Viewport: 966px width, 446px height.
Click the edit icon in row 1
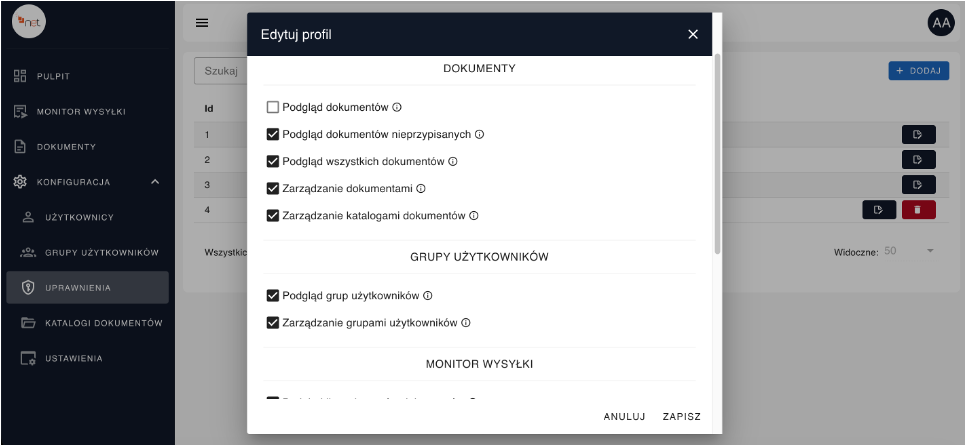tap(918, 134)
